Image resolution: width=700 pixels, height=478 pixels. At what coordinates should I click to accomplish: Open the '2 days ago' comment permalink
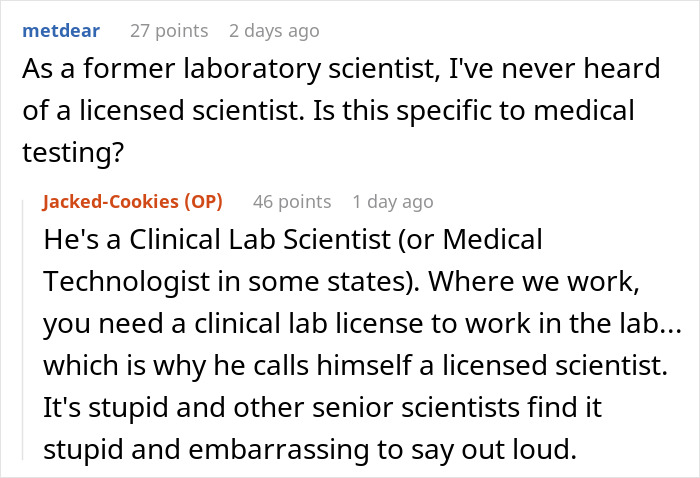(274, 31)
